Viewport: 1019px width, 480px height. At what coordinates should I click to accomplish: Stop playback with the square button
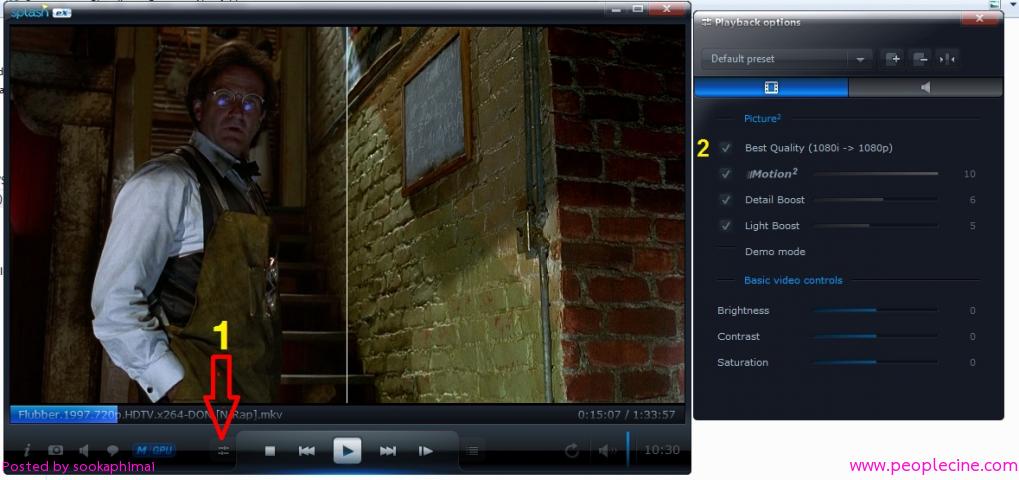tap(271, 451)
